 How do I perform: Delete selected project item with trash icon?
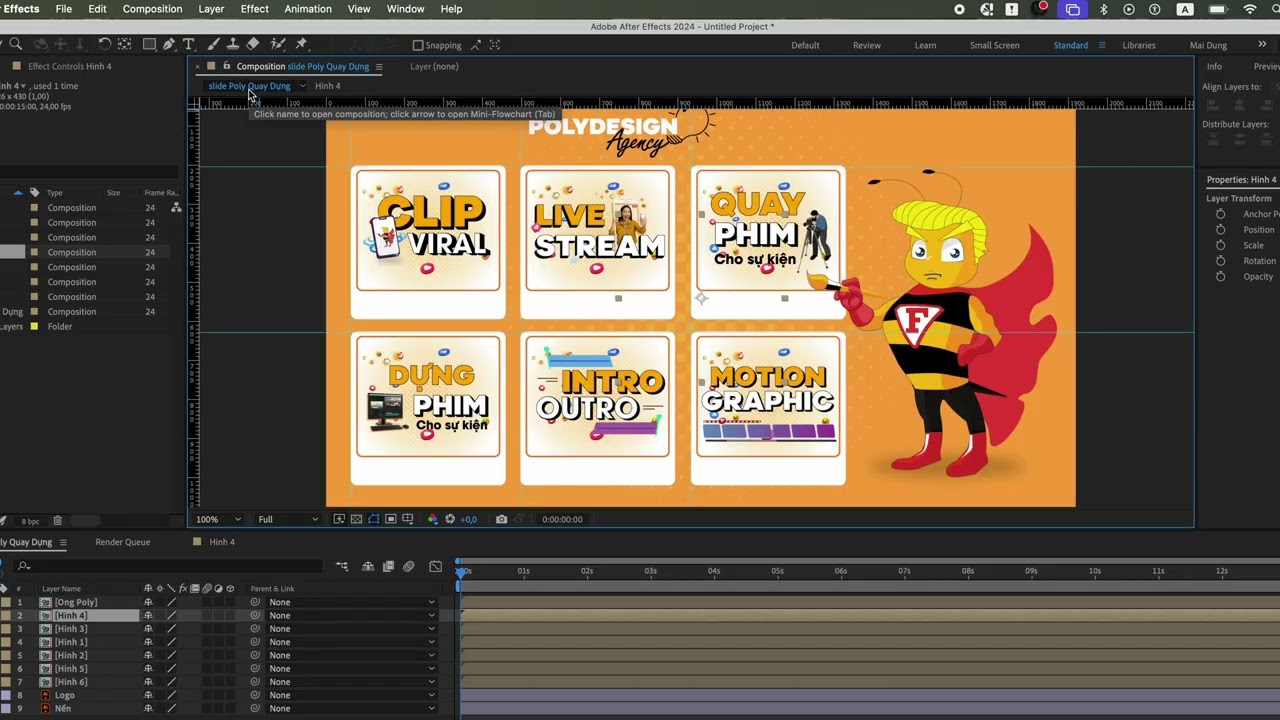tap(57, 521)
